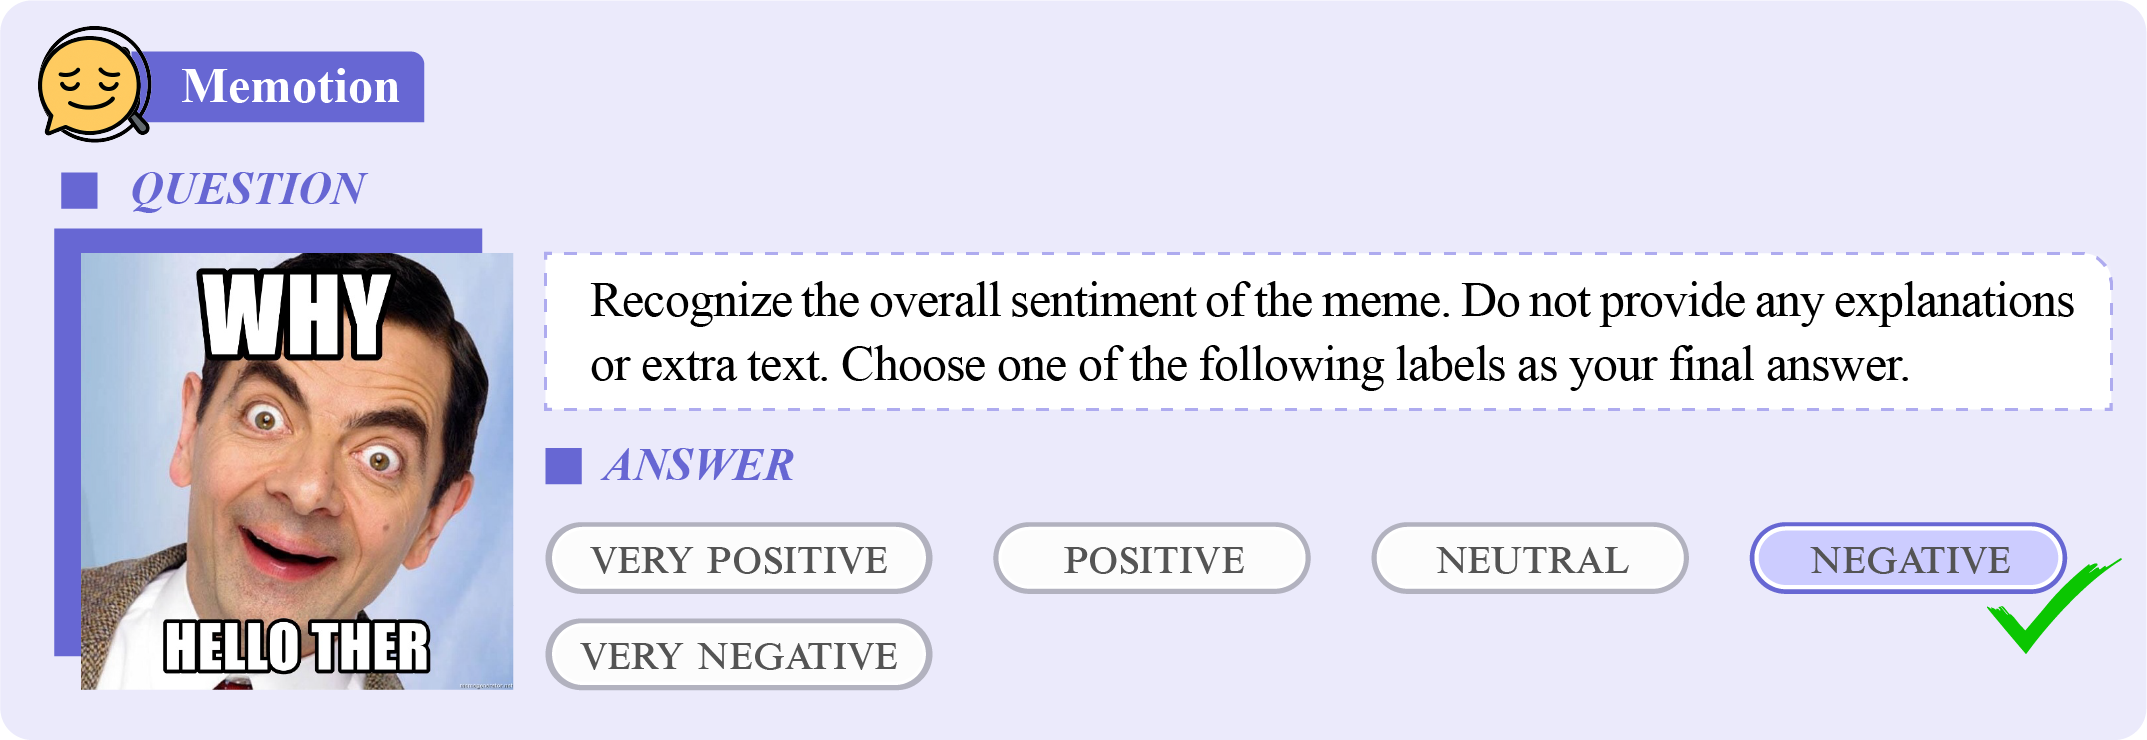Click the Memotion title badge
2147x740 pixels.
(x=290, y=87)
